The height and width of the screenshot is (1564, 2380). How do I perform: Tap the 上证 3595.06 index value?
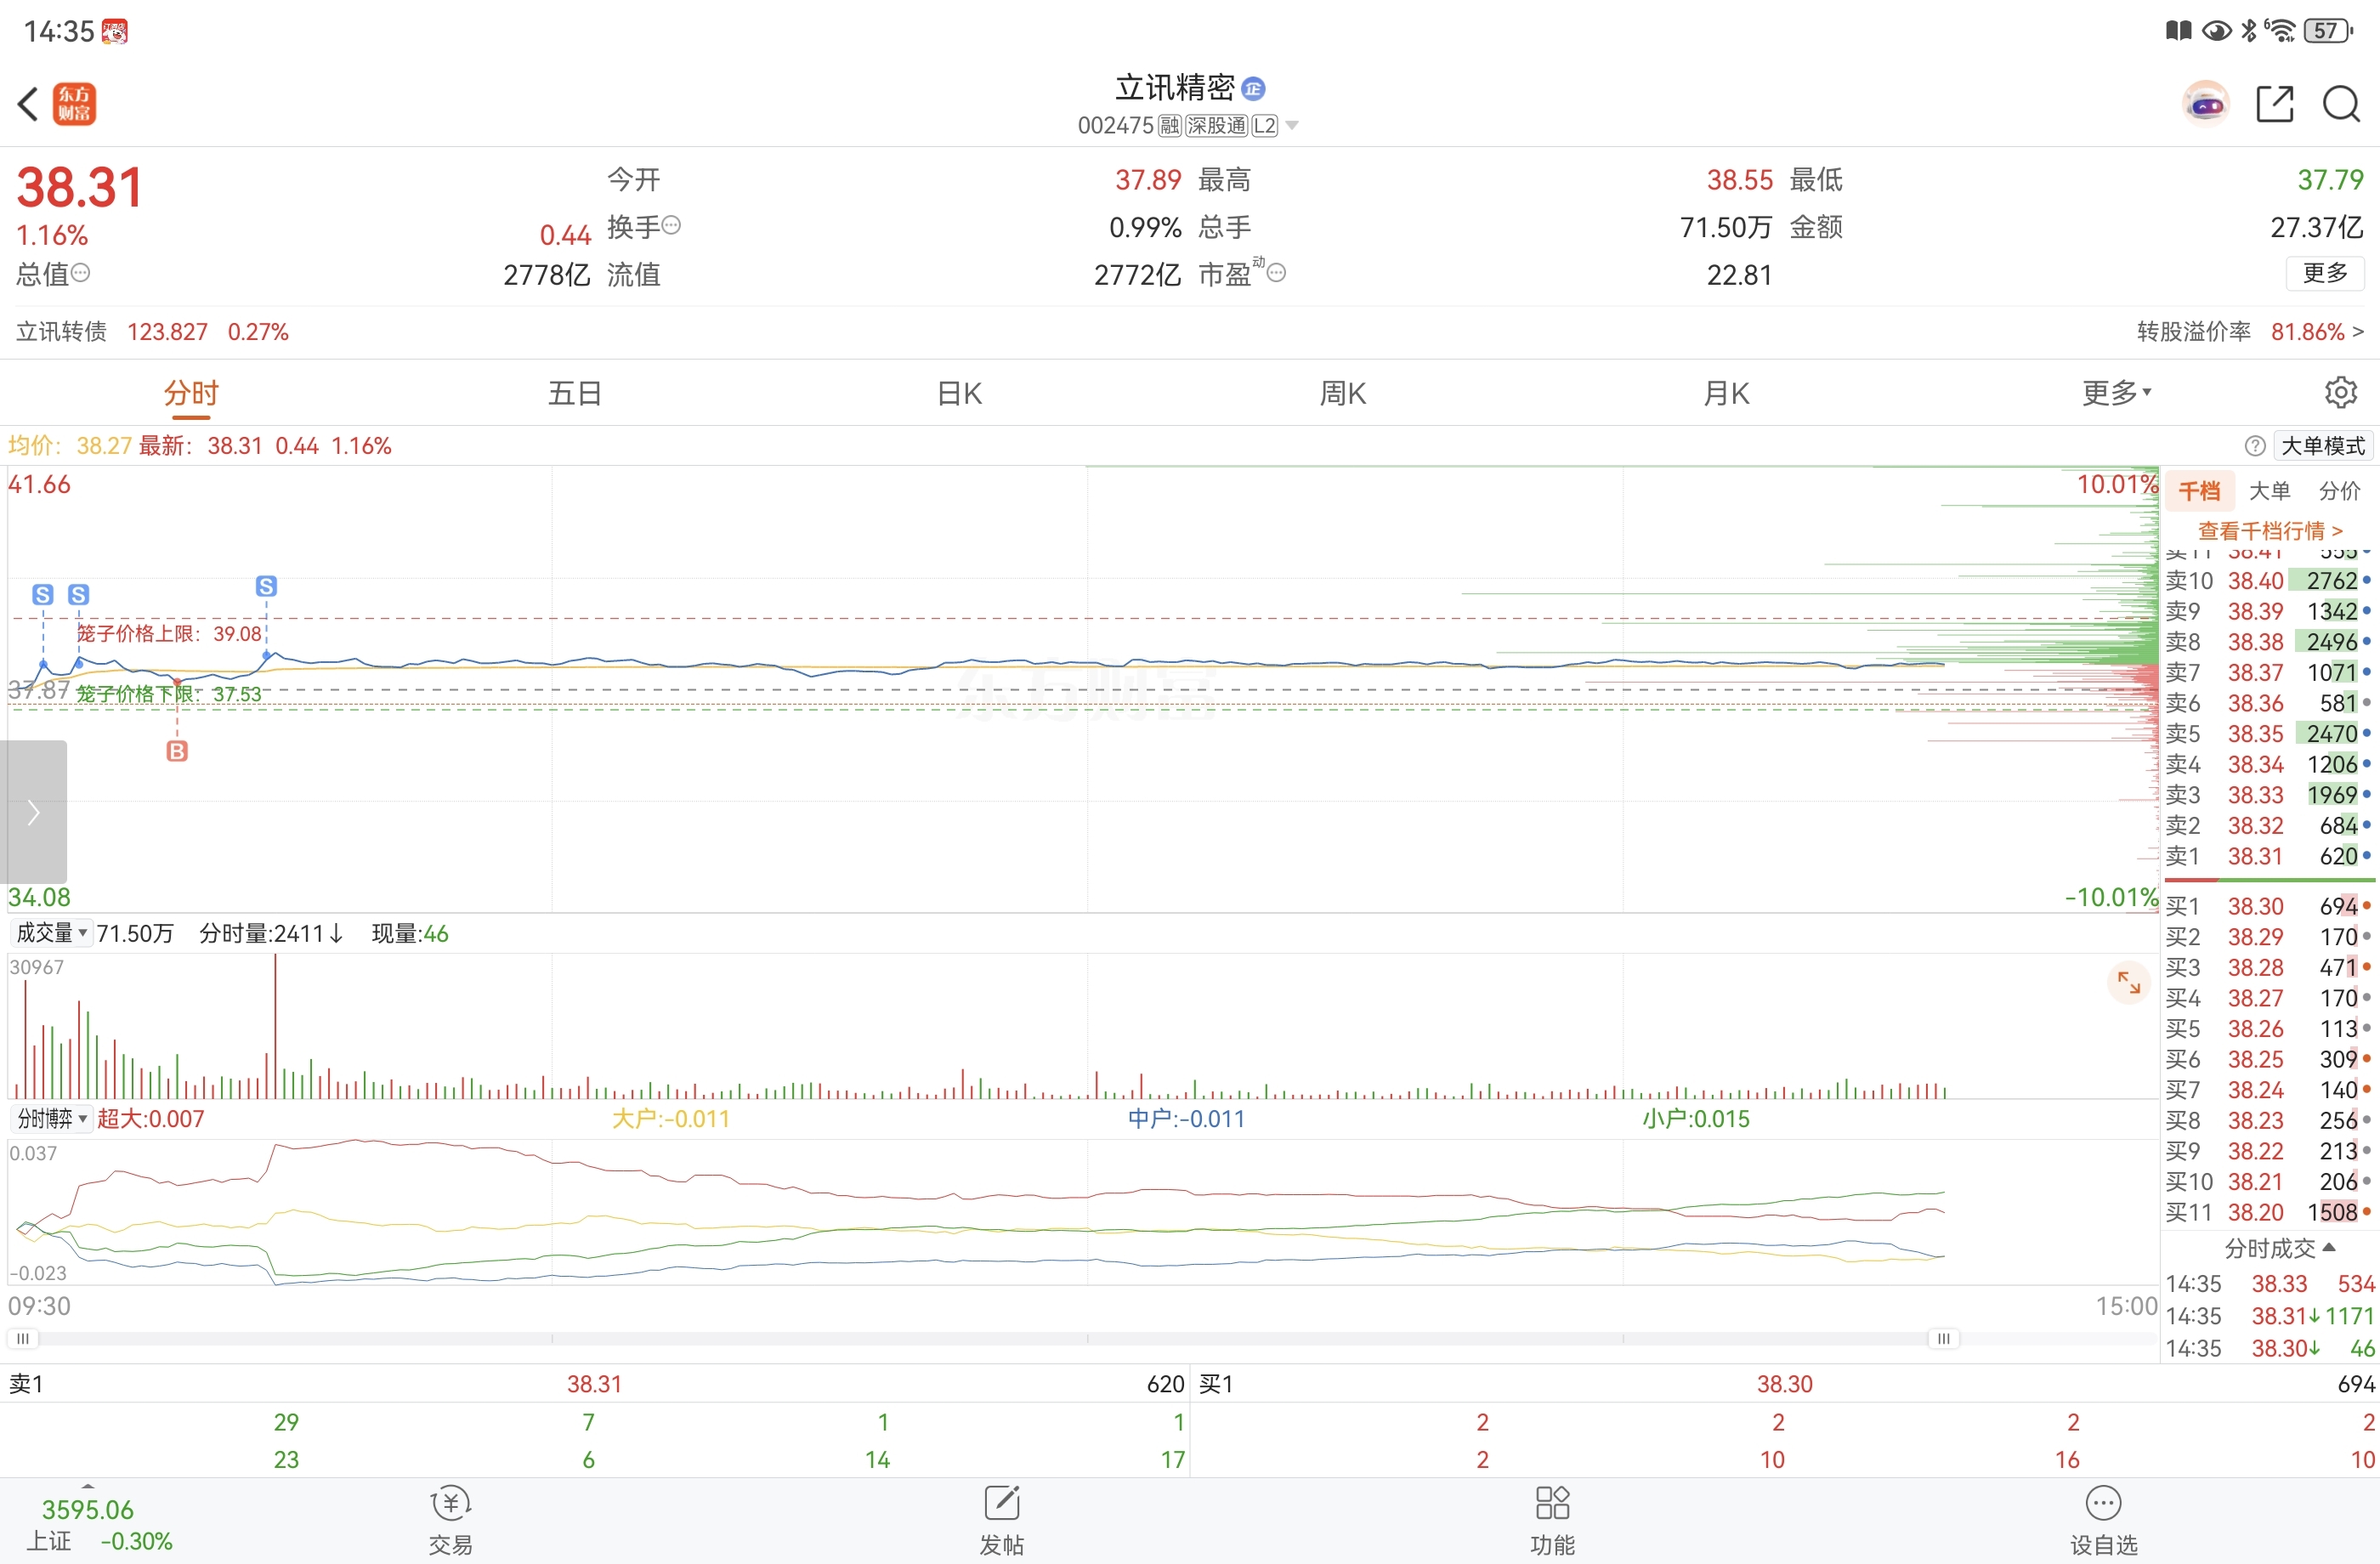88,1510
